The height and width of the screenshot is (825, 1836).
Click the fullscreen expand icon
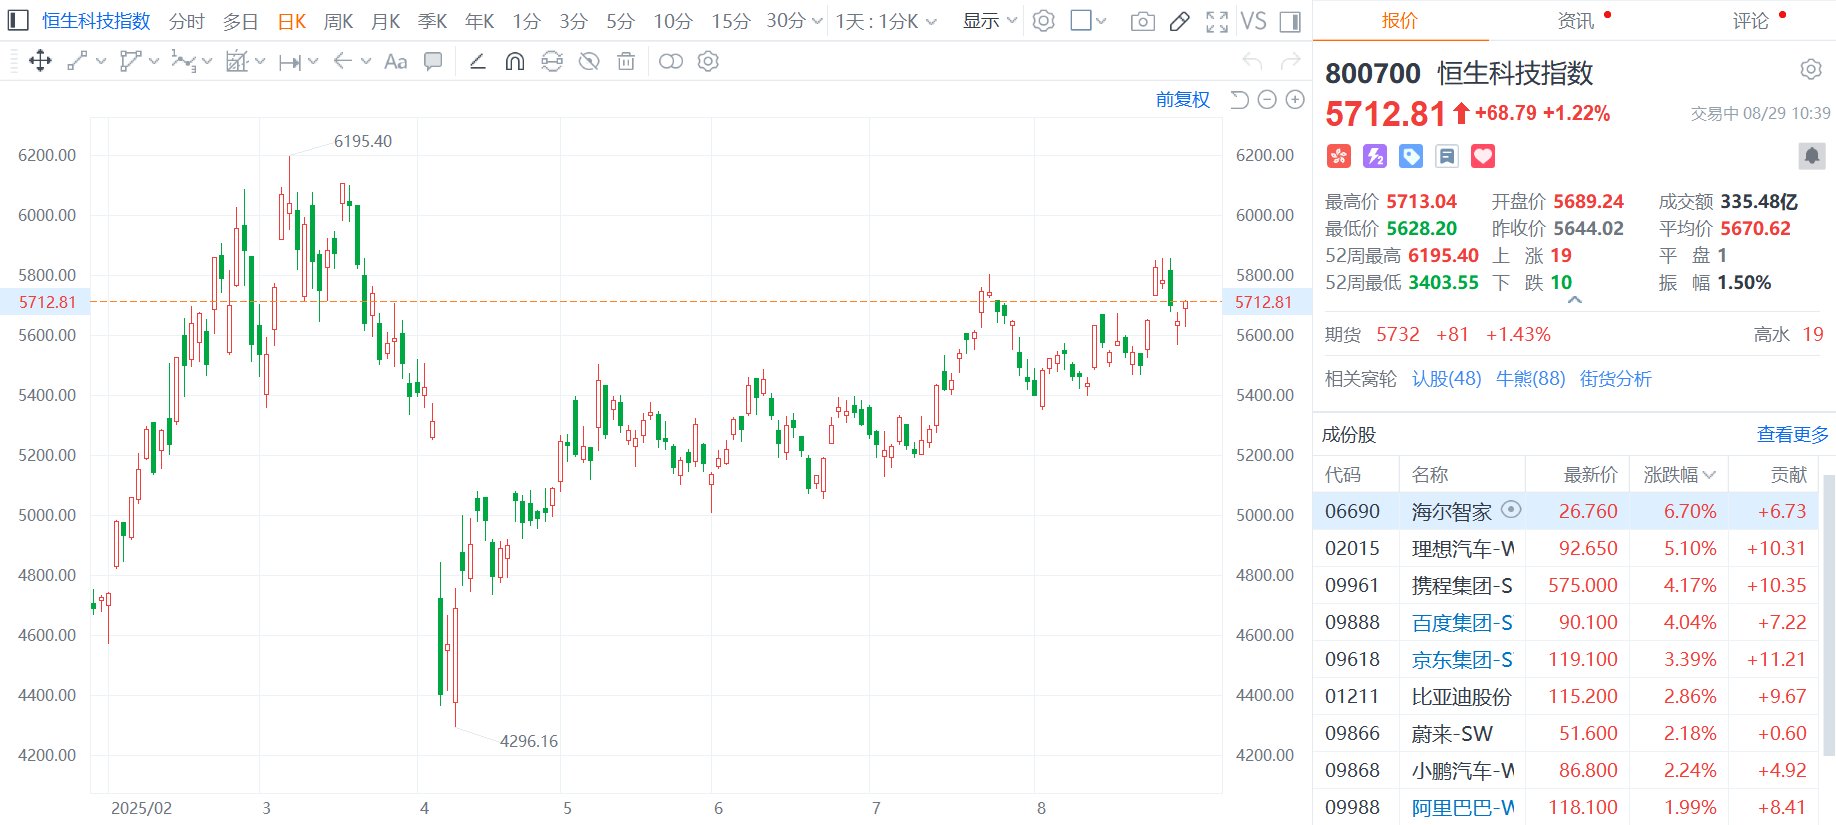[1217, 21]
